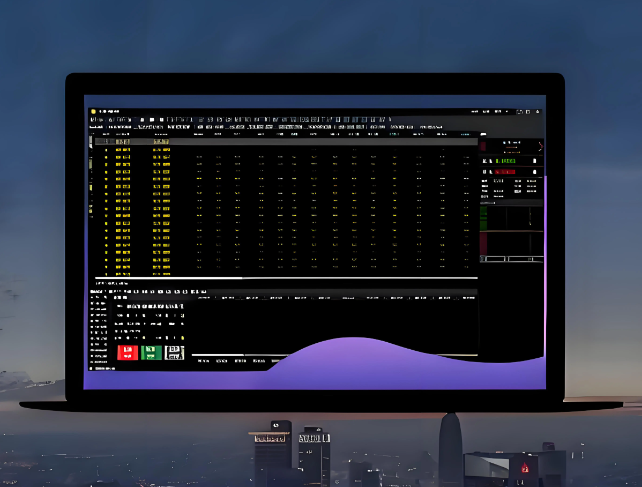Click the green depth bar in market depth
The height and width of the screenshot is (487, 642).
click(484, 218)
